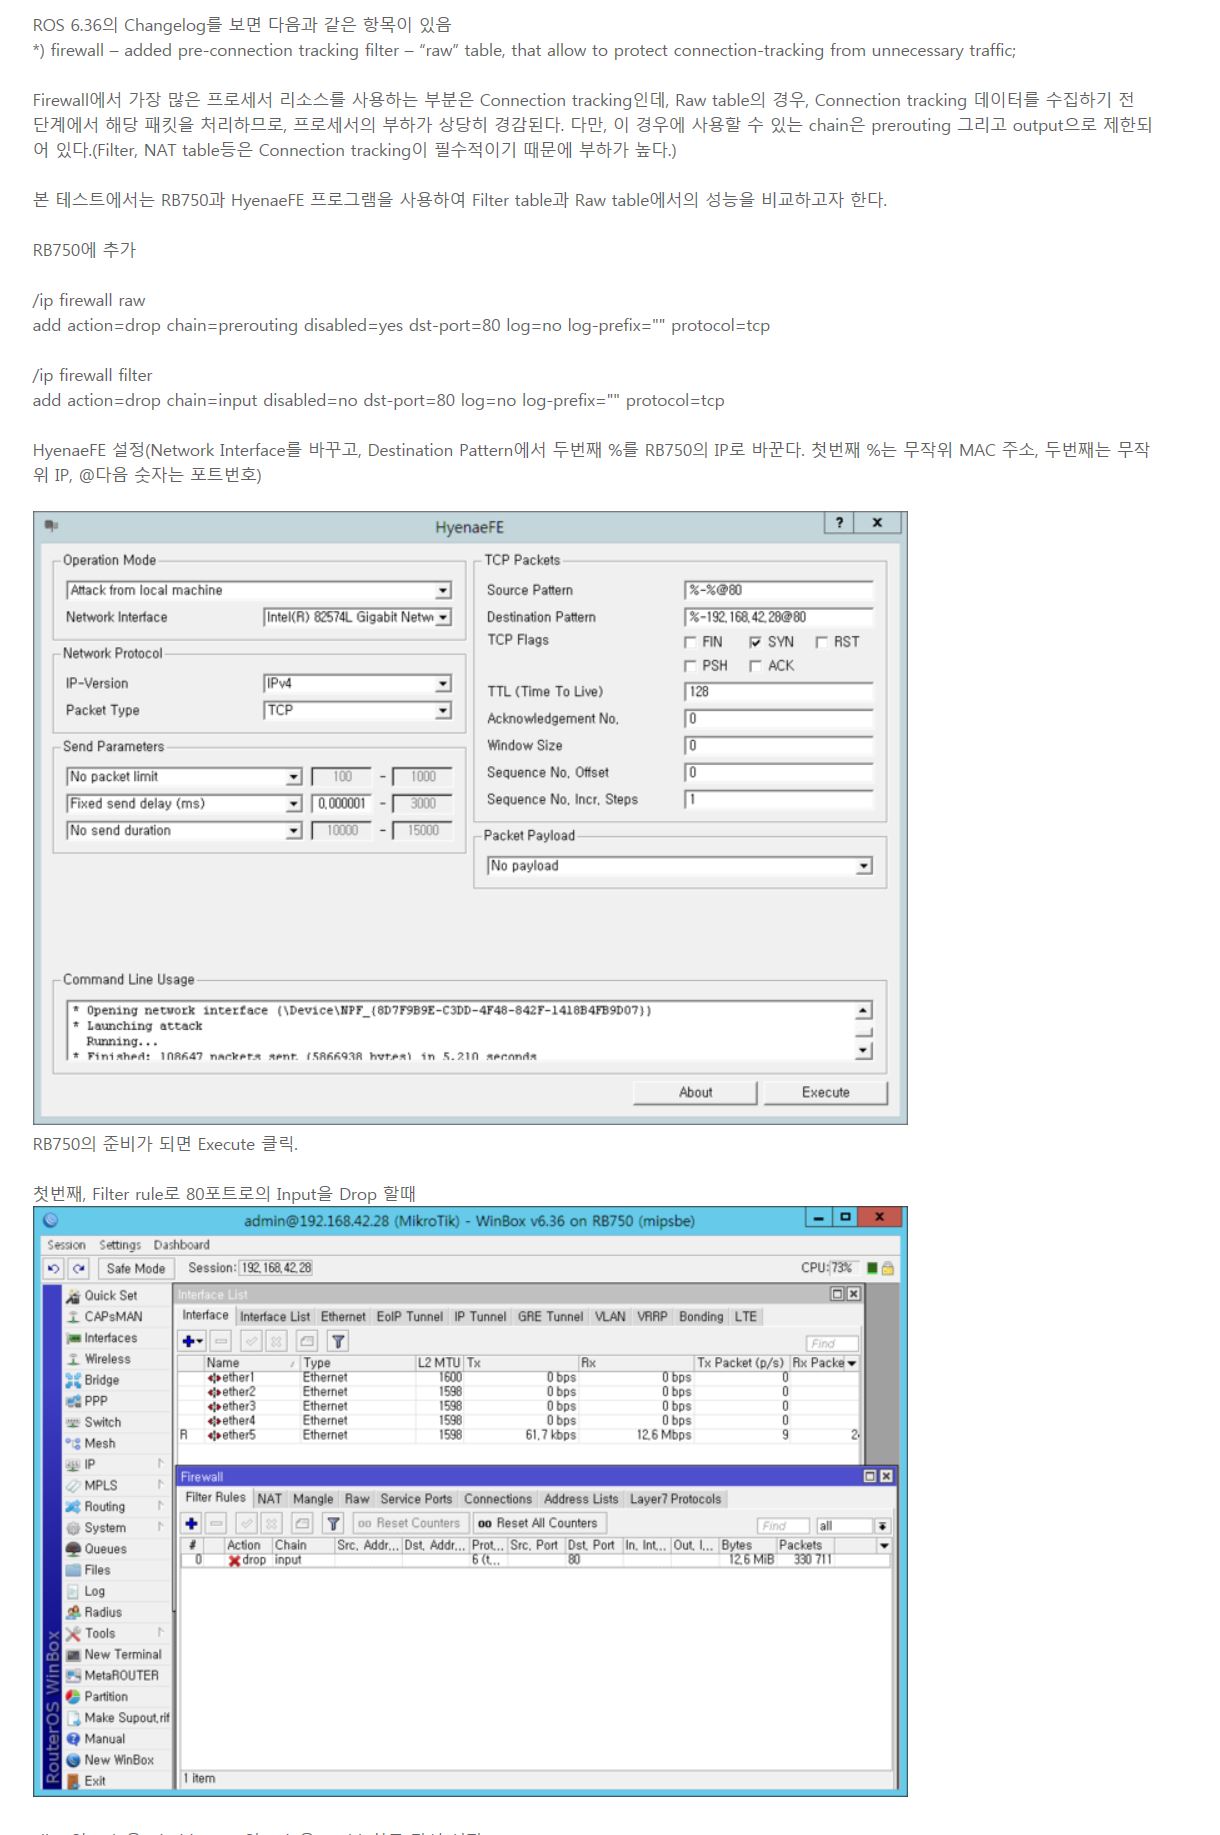The width and height of the screenshot is (1220, 1835).
Task: Open MetaROUTER in the WinBox sidebar
Action: [121, 1675]
